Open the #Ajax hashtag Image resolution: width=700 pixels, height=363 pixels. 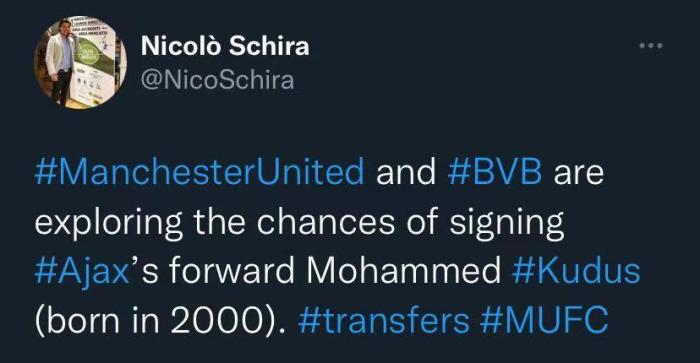tap(82, 272)
